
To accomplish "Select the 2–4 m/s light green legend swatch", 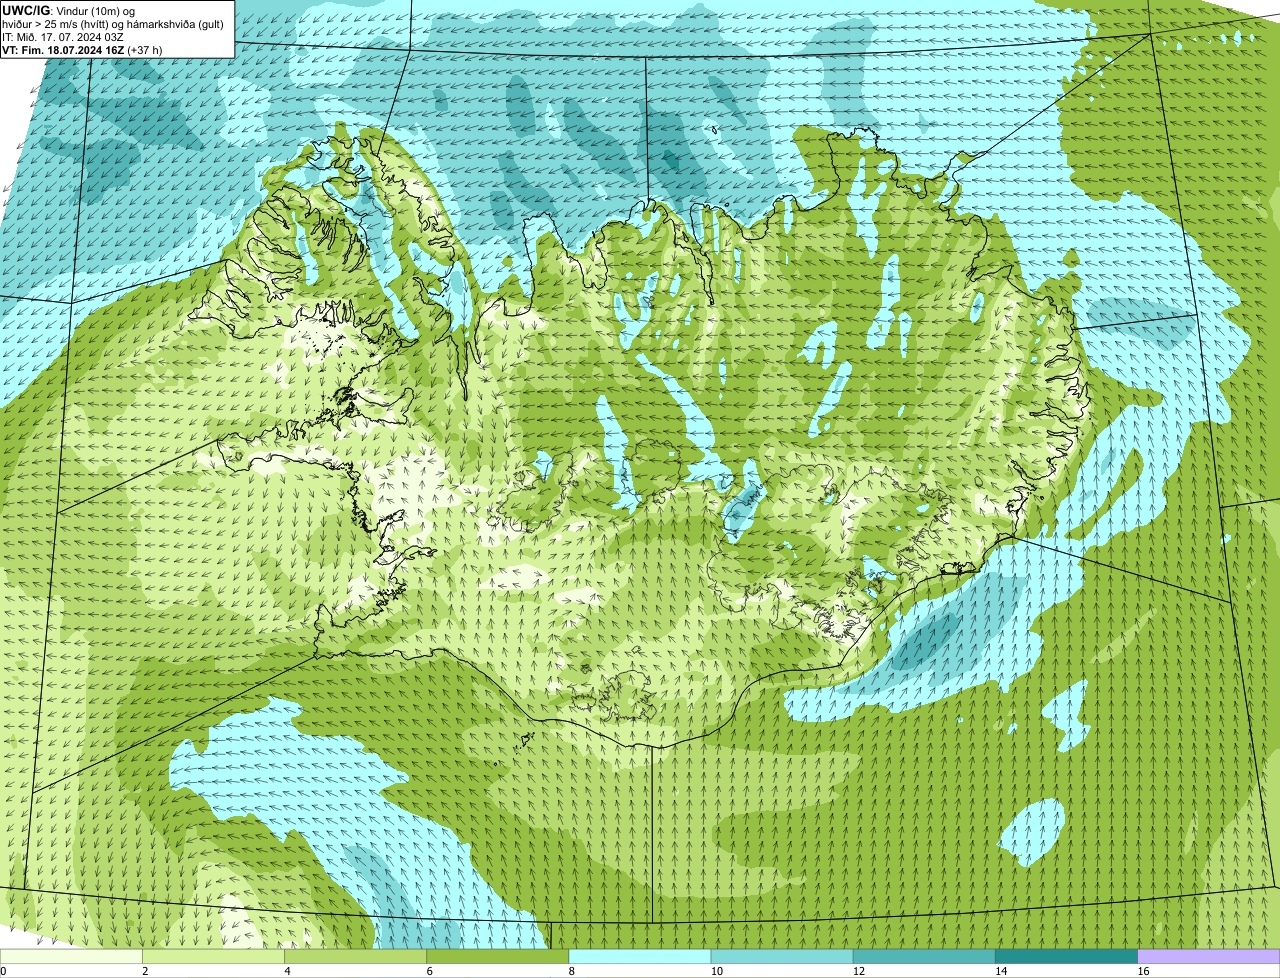I will click(x=213, y=956).
